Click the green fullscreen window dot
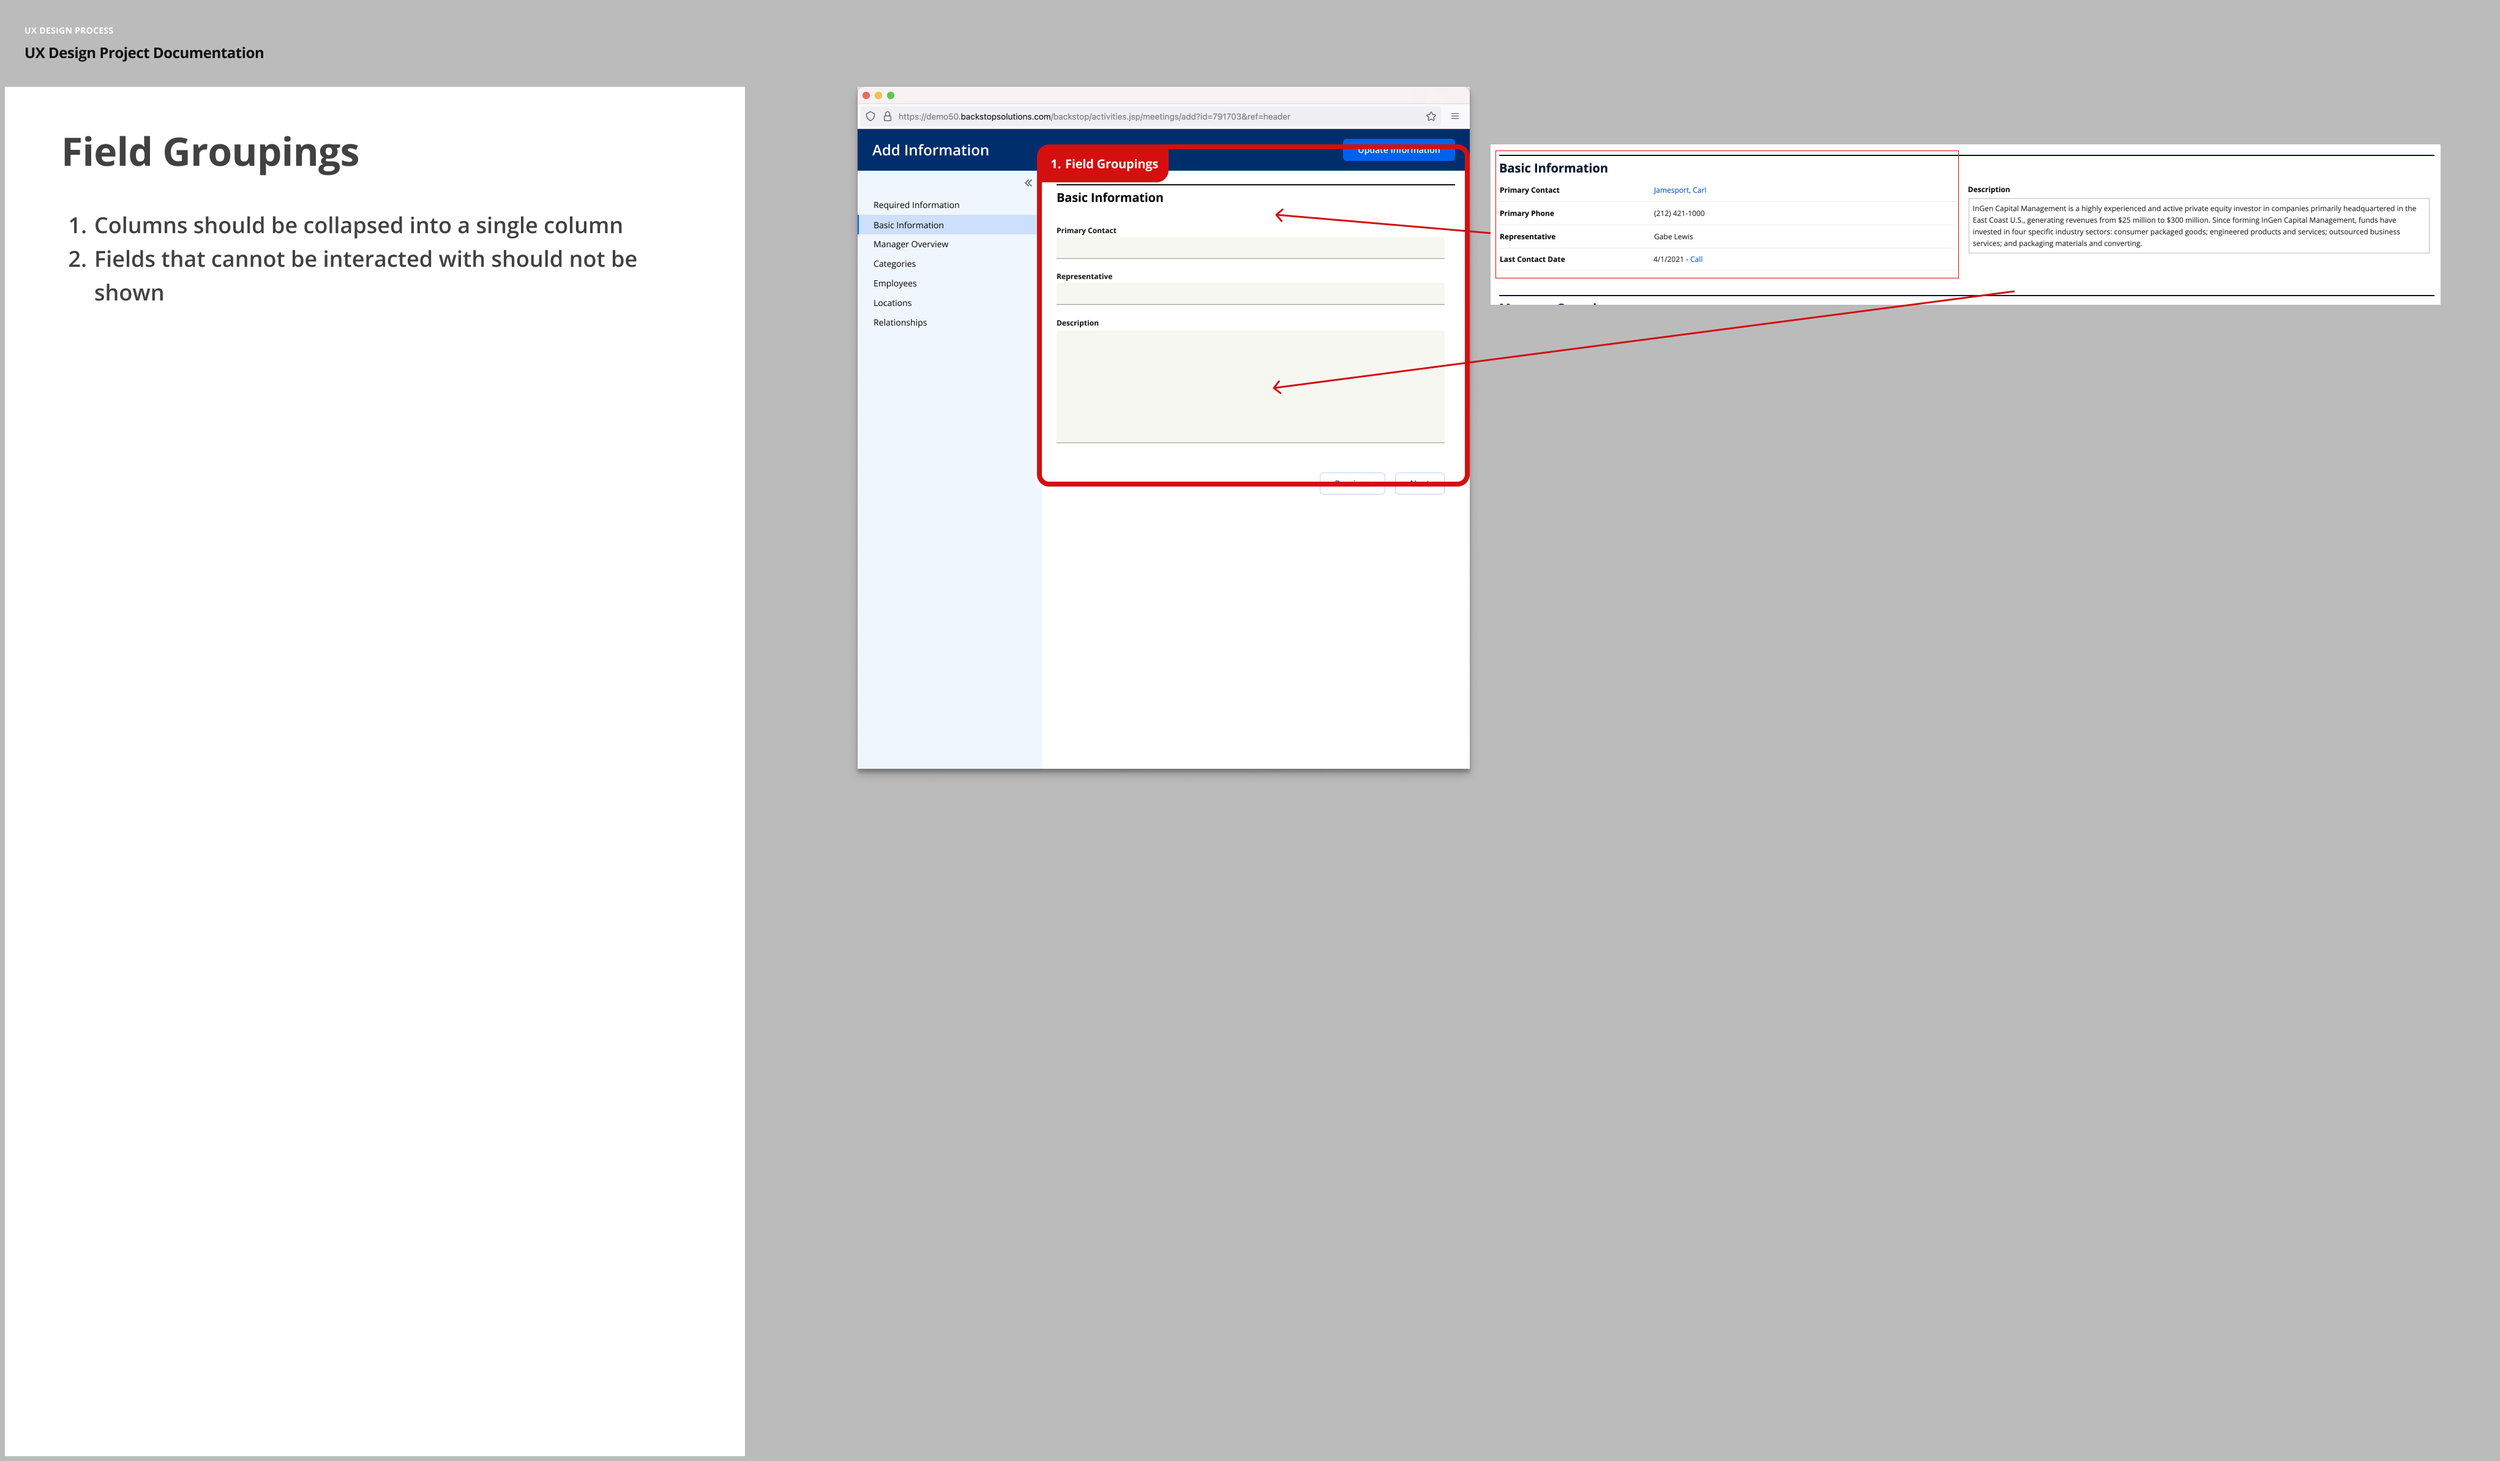2500x1461 pixels. click(891, 96)
